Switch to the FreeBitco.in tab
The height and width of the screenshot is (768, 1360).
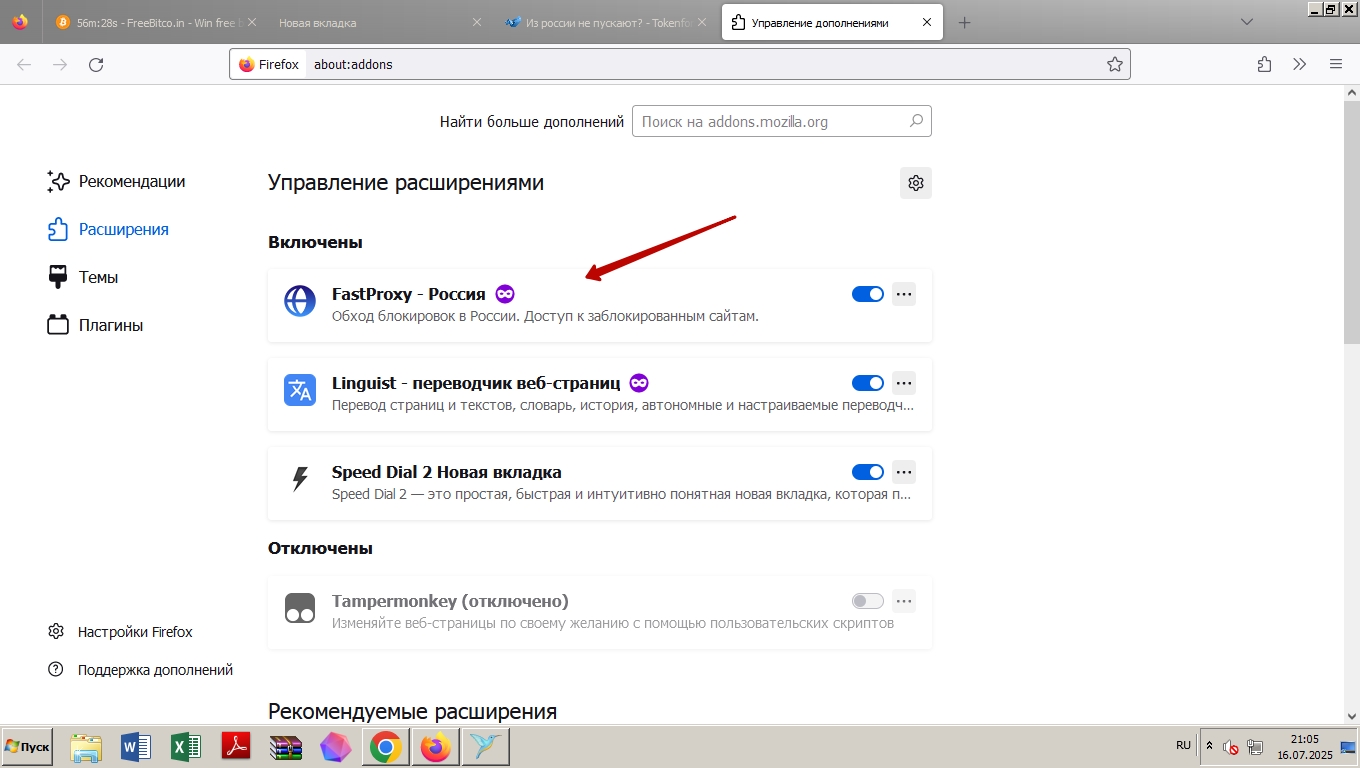pos(155,22)
